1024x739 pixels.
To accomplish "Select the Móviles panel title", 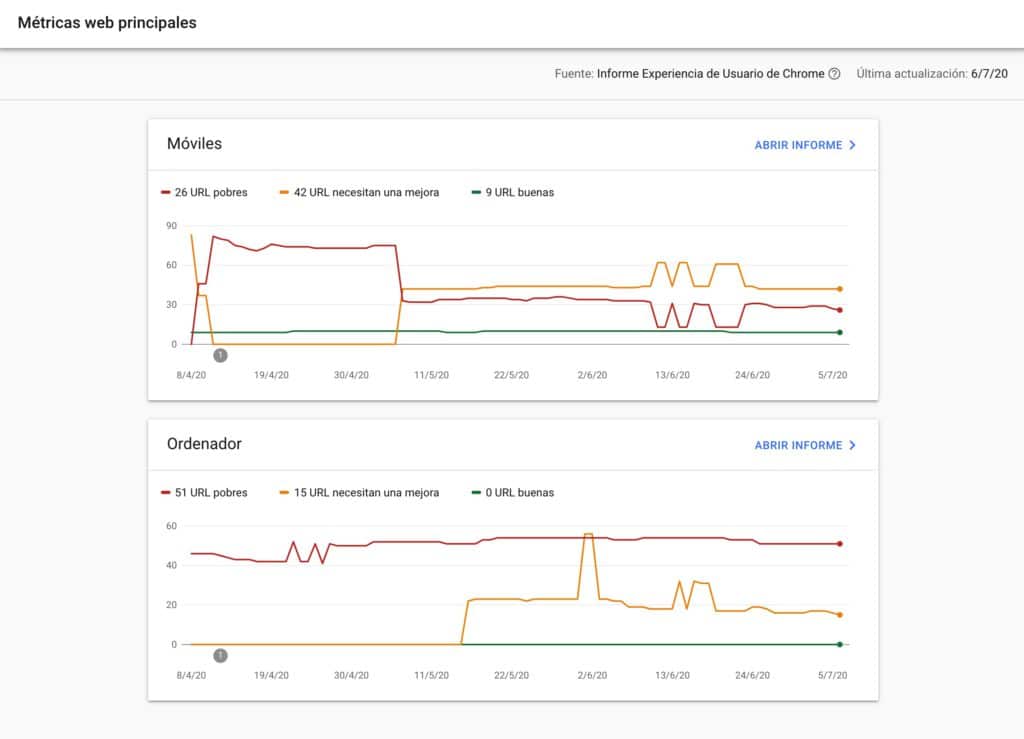I will 197,144.
